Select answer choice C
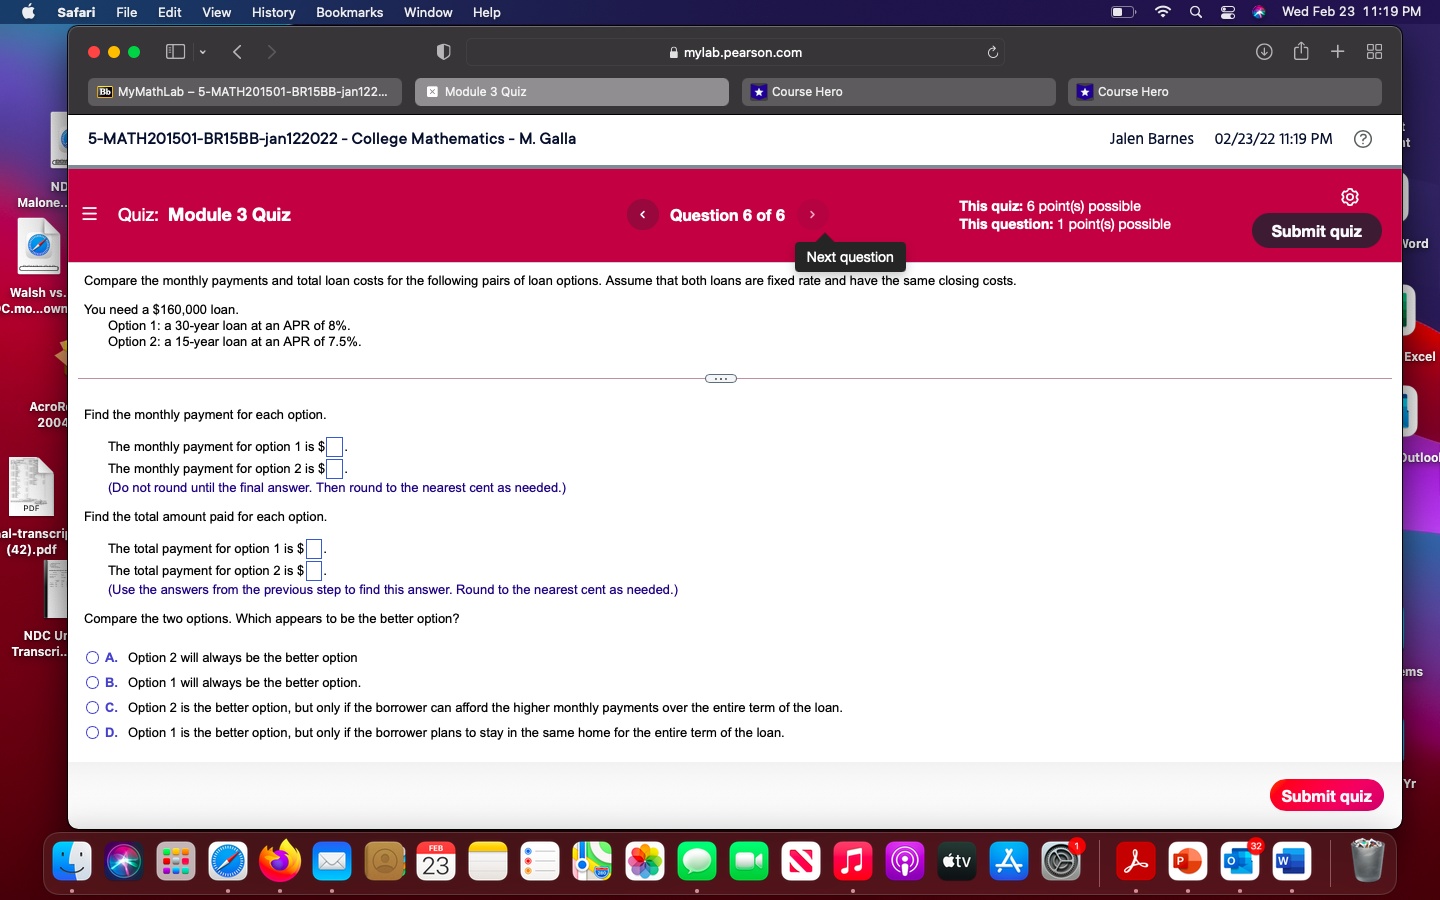Viewport: 1440px width, 900px height. pos(92,708)
